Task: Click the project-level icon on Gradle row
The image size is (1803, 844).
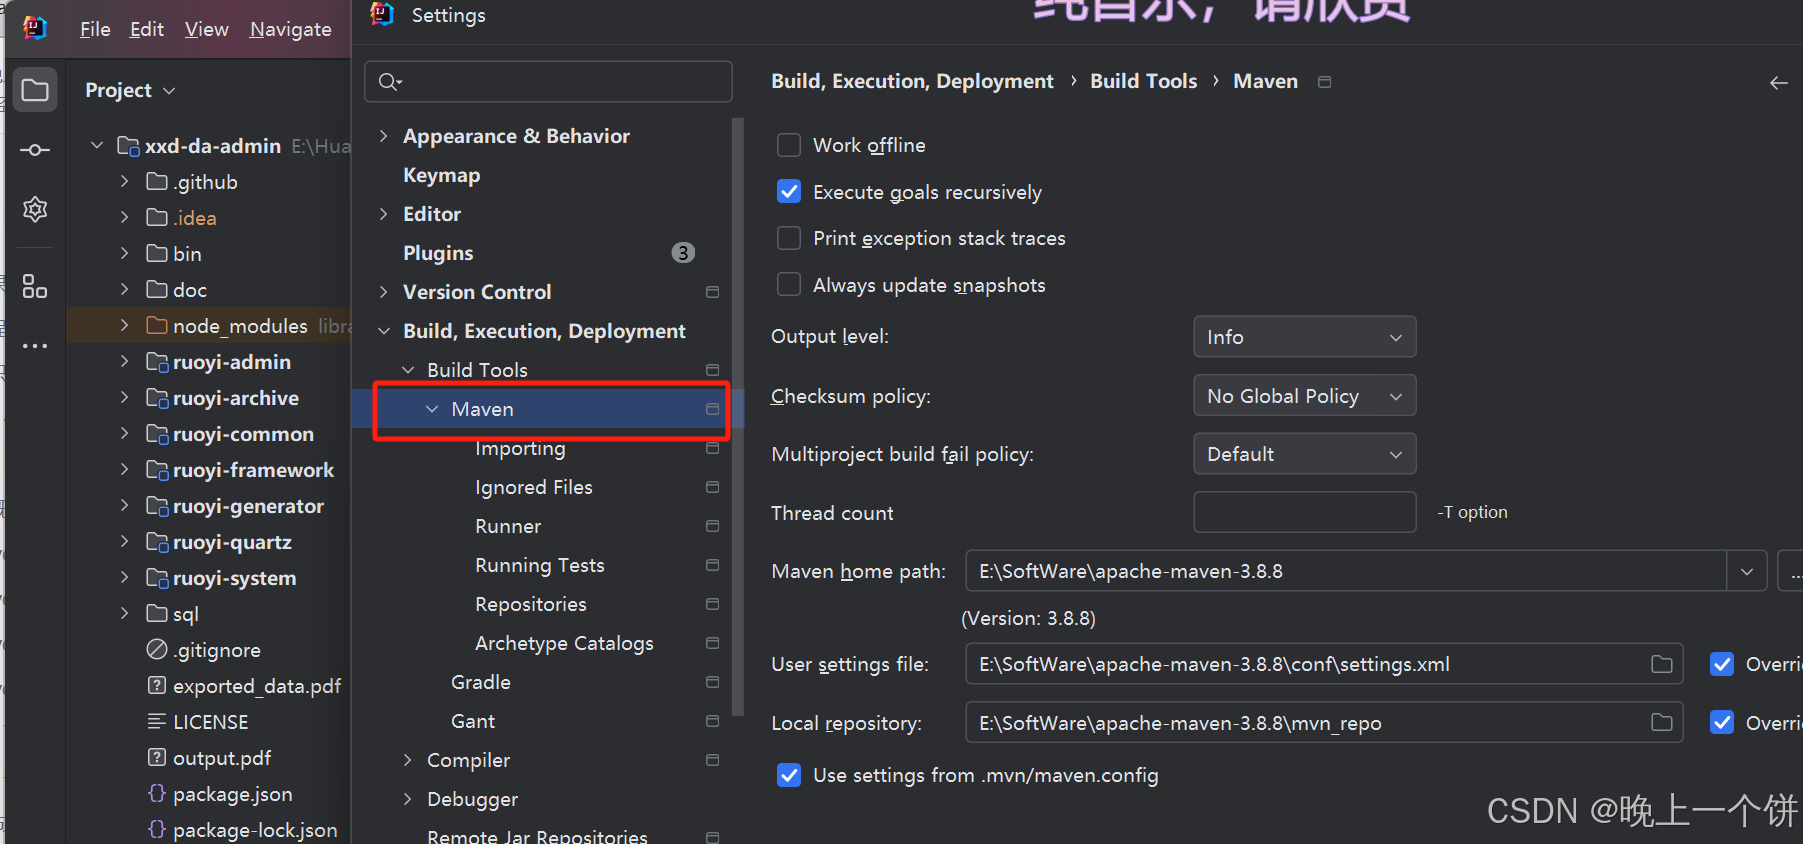Action: (712, 682)
